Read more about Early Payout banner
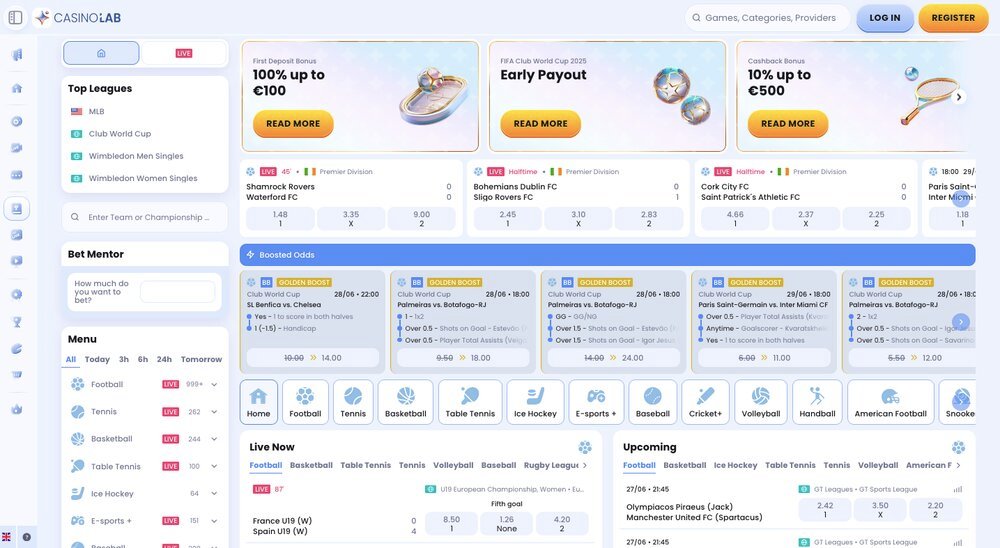 (540, 124)
